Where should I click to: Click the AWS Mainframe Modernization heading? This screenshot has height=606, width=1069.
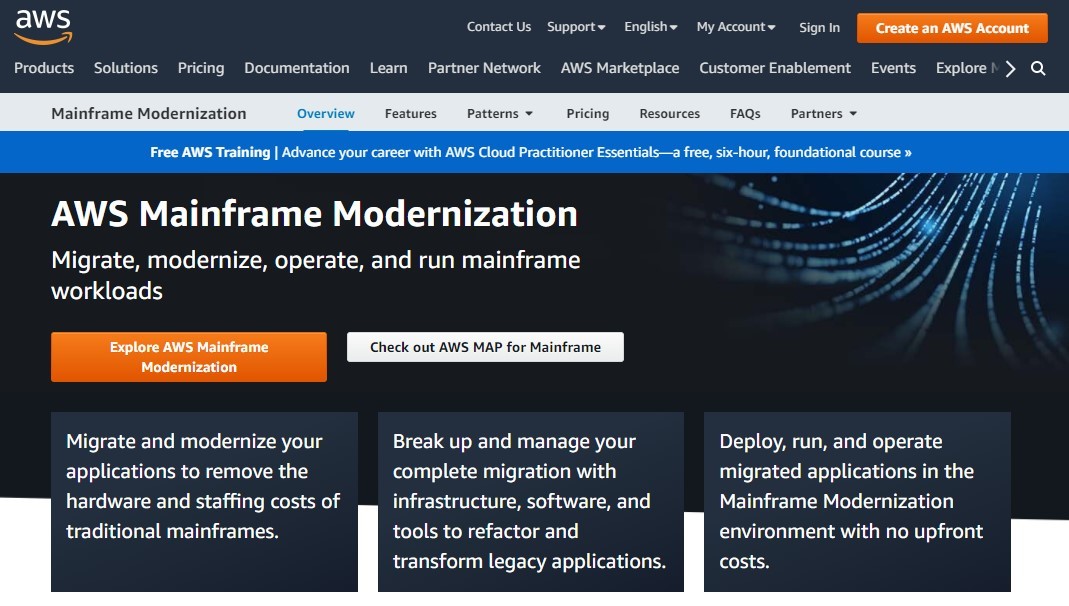314,214
